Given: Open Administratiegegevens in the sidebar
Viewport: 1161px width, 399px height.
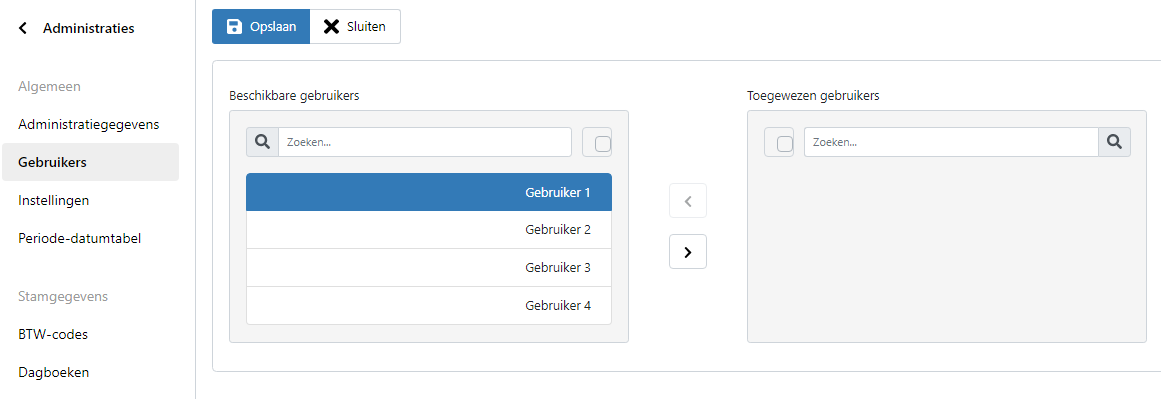Looking at the screenshot, I should 90,124.
